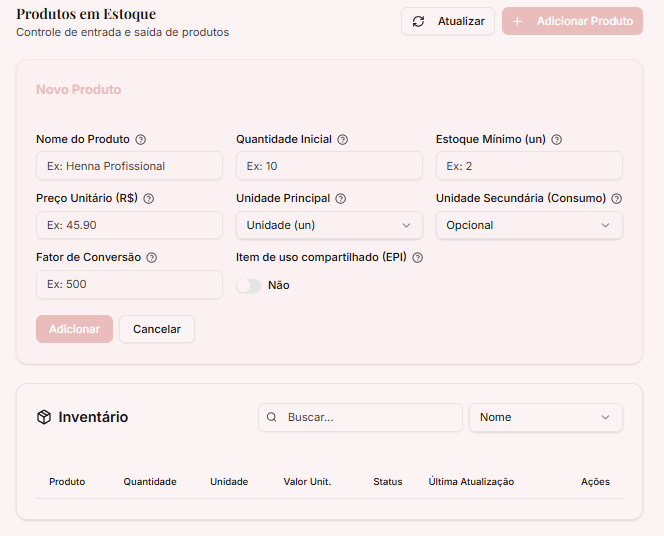Open help icon beside Estoque Mínimo (un)

tap(557, 140)
